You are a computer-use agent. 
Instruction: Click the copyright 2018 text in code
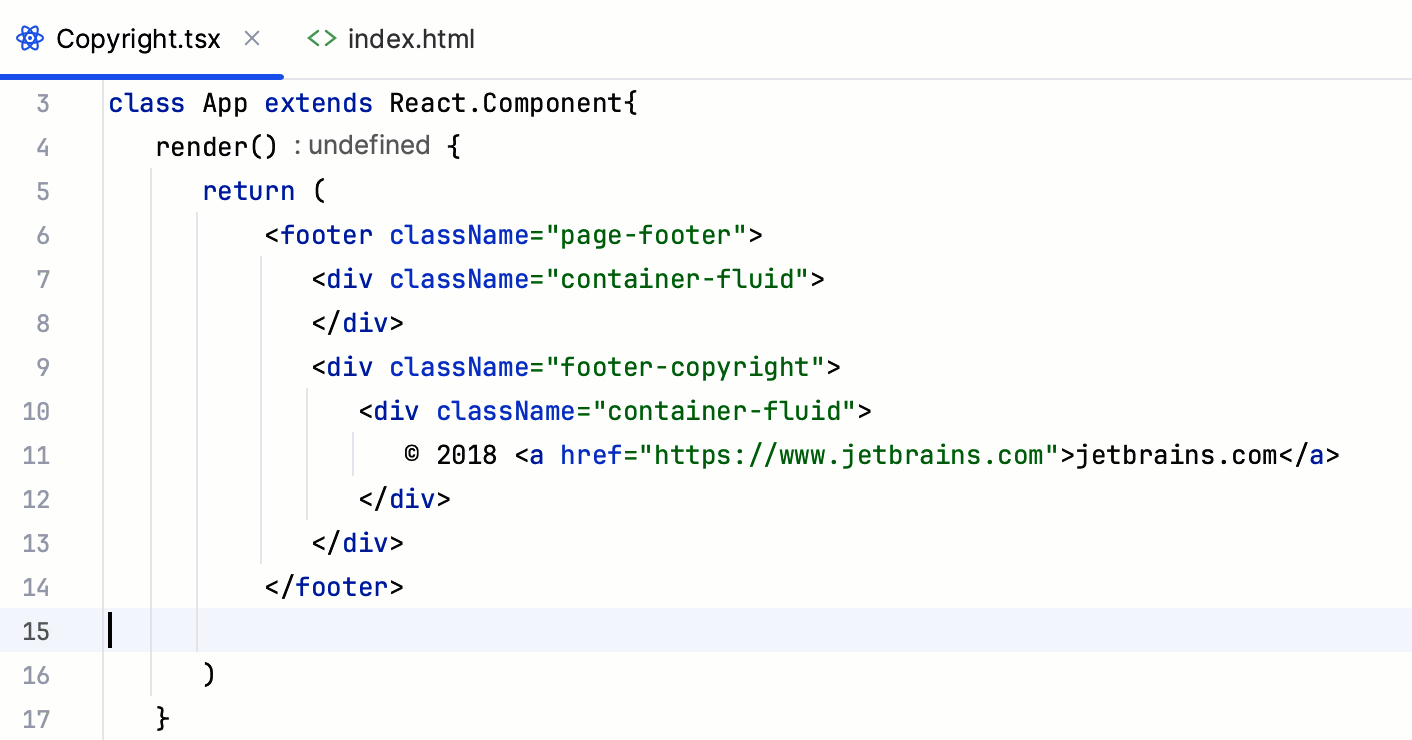[450, 455]
